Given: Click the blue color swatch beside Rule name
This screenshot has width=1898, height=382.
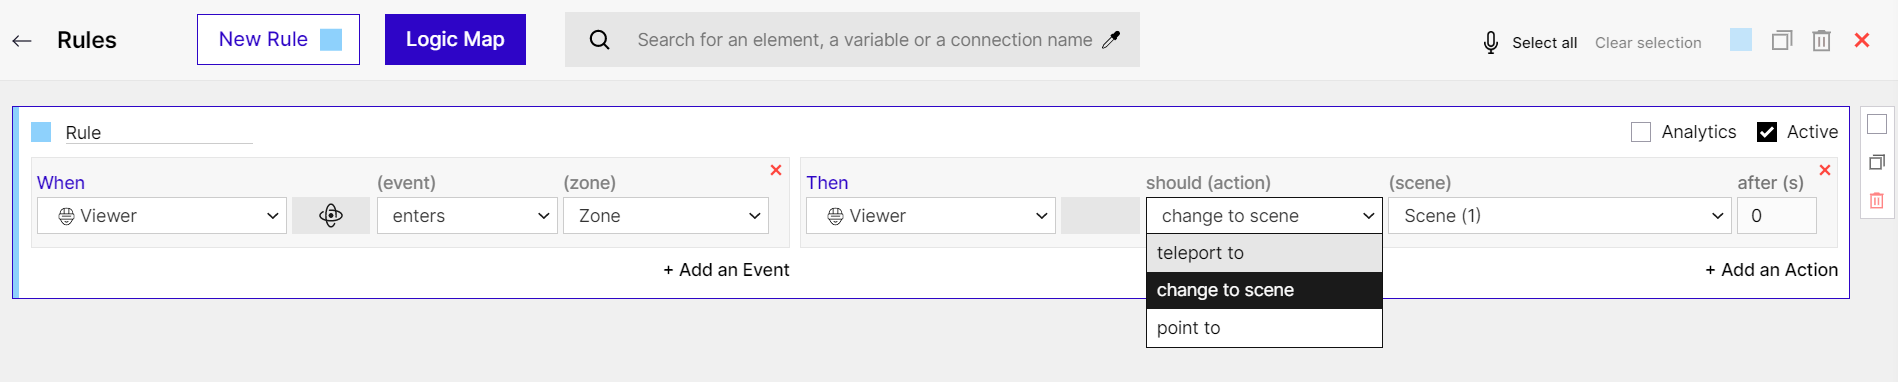Looking at the screenshot, I should (41, 132).
